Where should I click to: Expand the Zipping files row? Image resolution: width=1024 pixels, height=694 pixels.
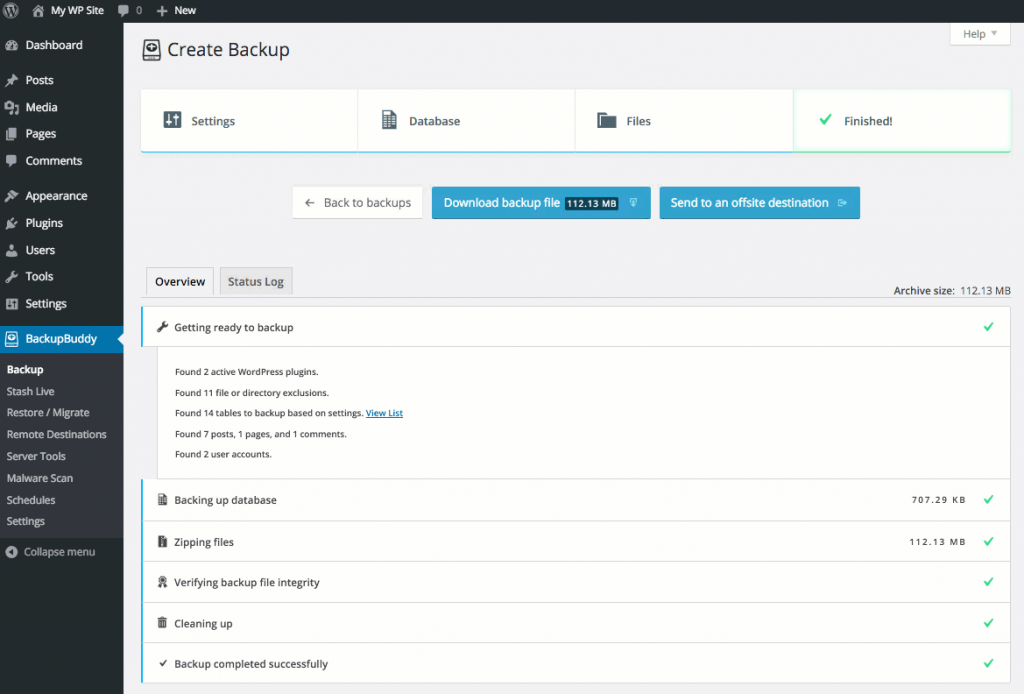tap(204, 542)
